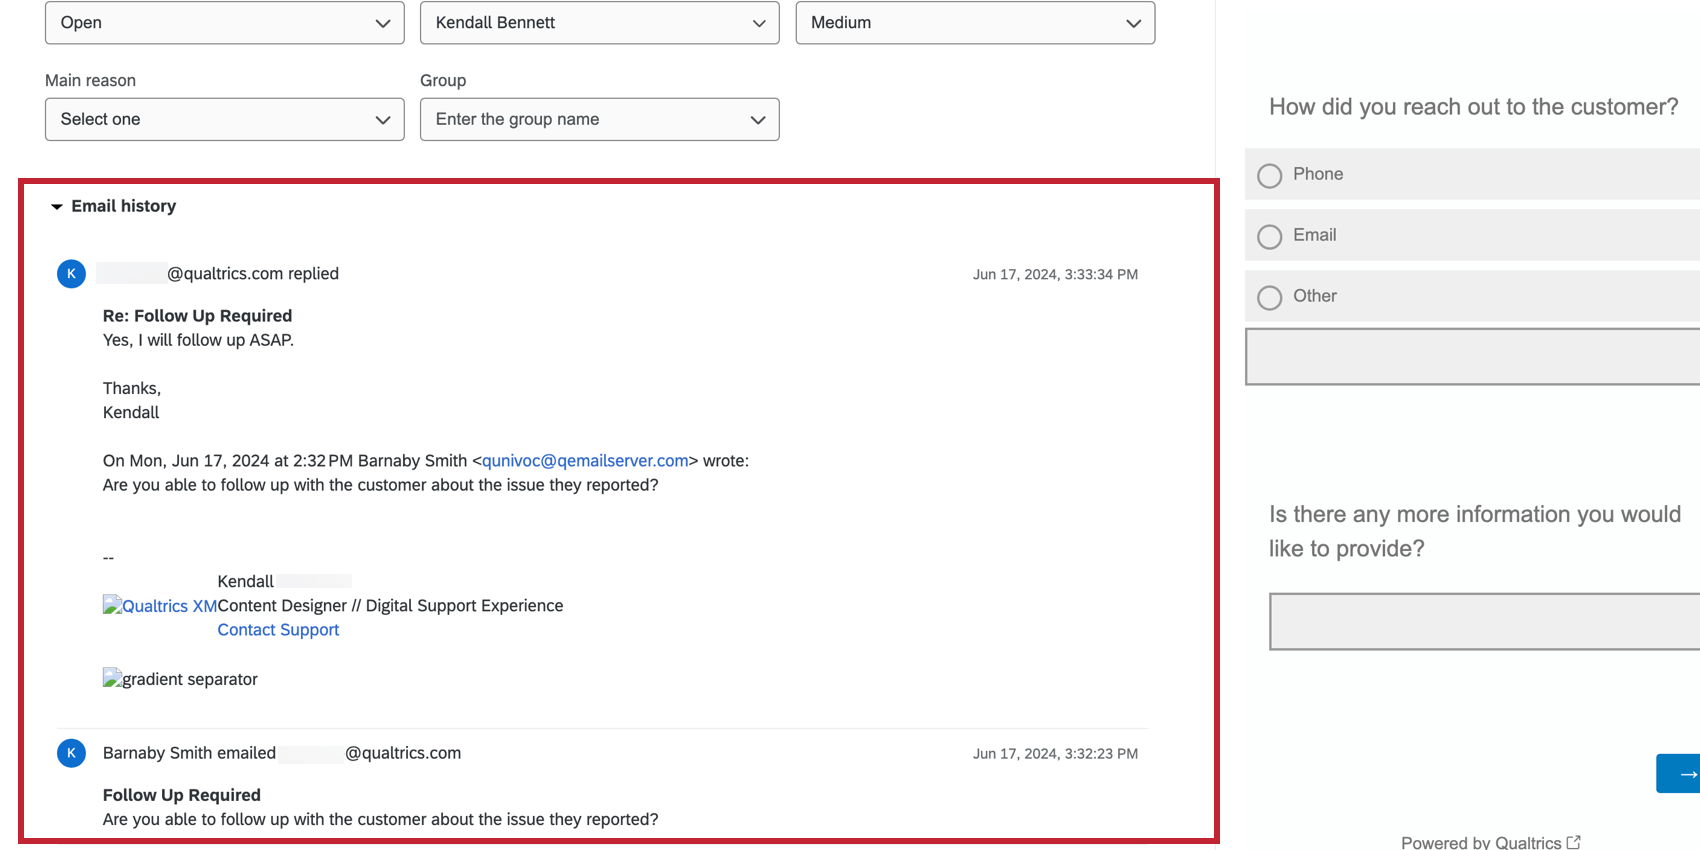Click the qunivoc@qemailserver.com email link
The width and height of the screenshot is (1700, 850).
tap(585, 461)
